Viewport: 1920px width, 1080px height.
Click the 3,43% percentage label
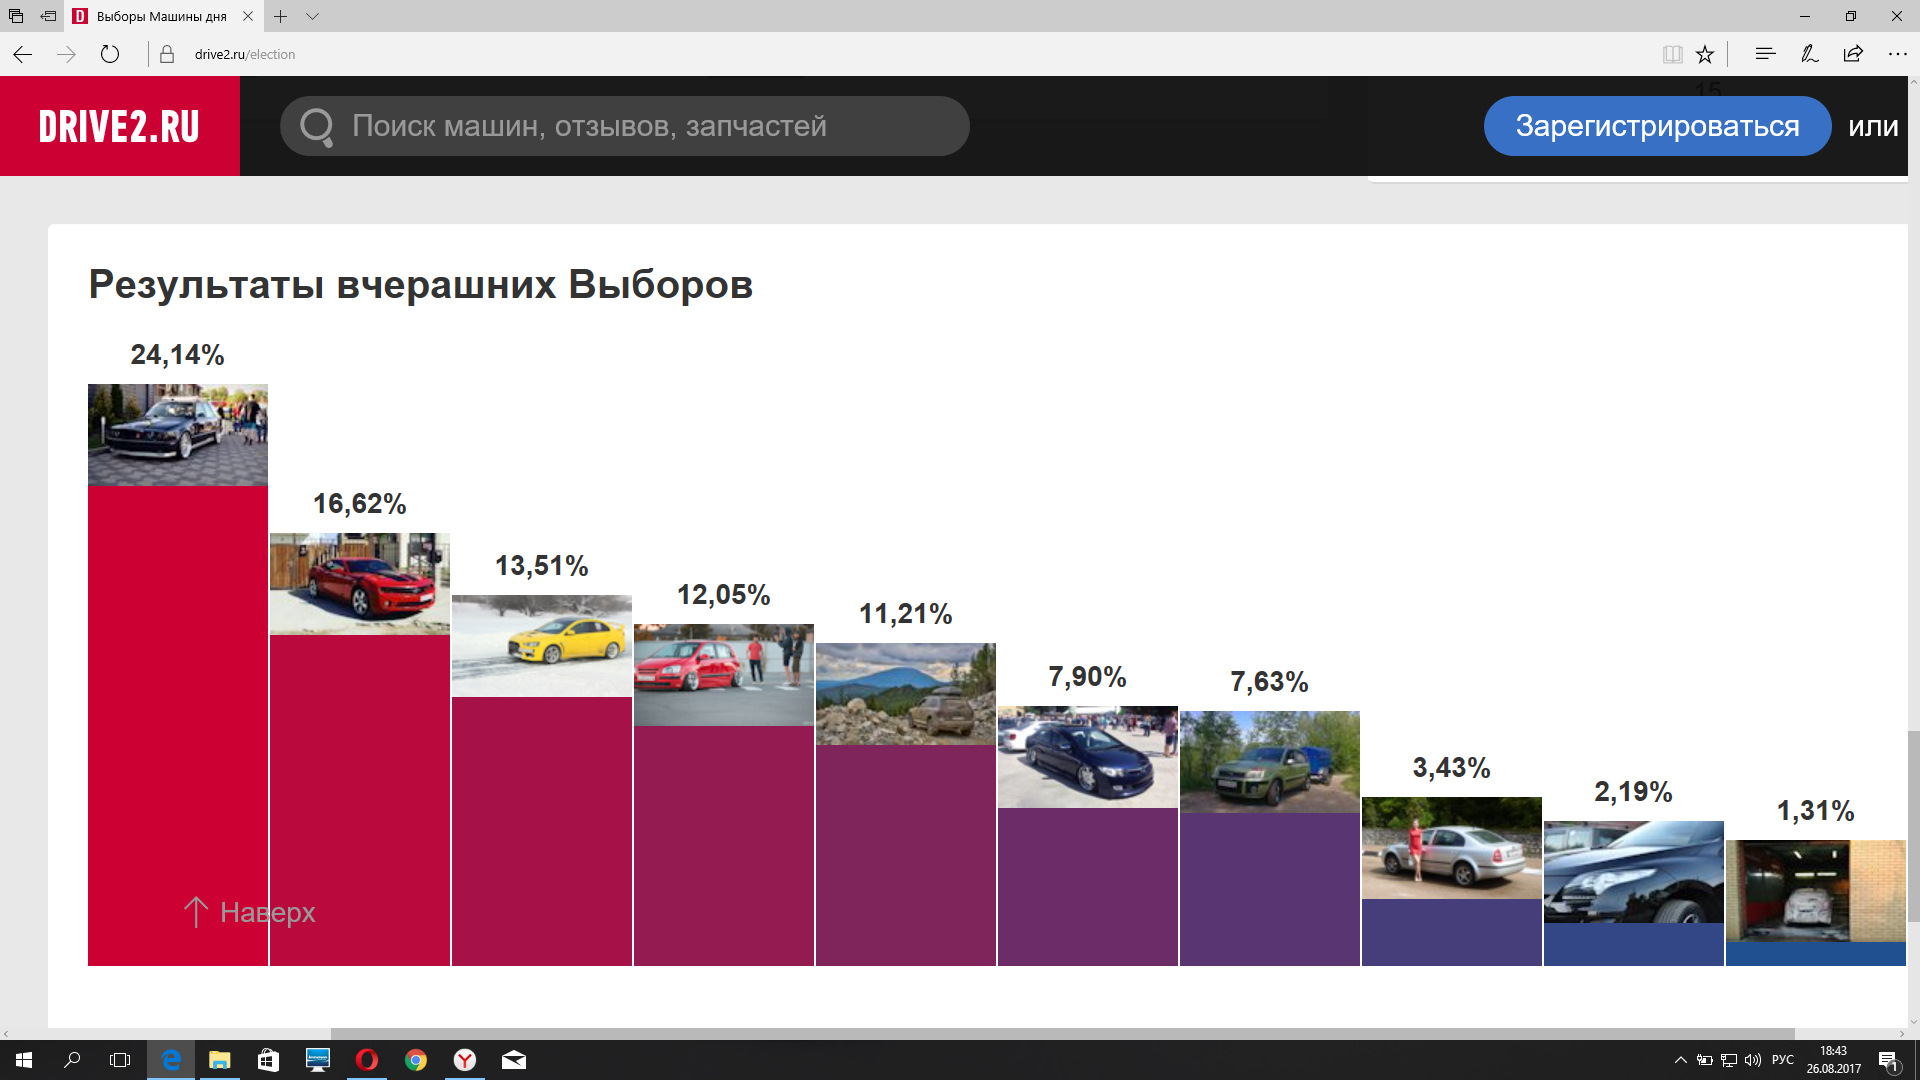[x=1452, y=768]
